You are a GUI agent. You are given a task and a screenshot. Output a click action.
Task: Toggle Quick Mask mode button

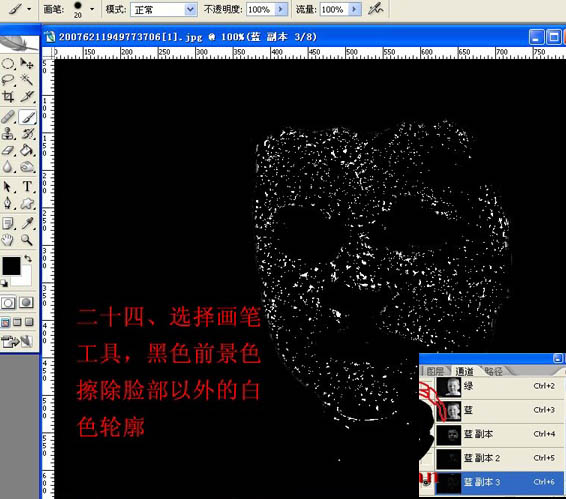pos(26,303)
